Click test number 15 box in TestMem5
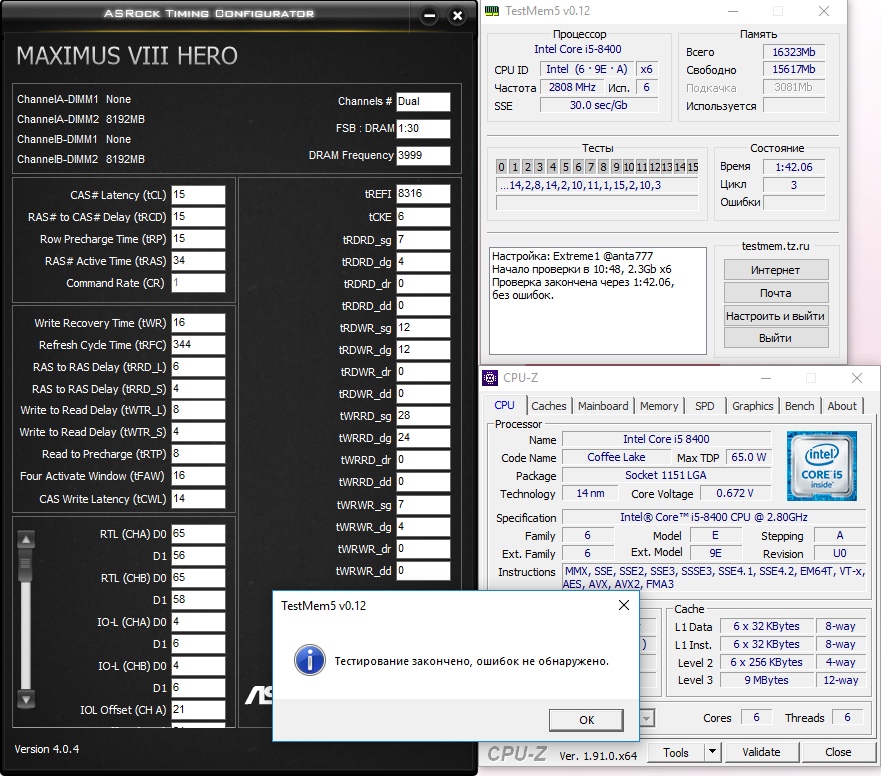The height and width of the screenshot is (776, 881). point(693,166)
